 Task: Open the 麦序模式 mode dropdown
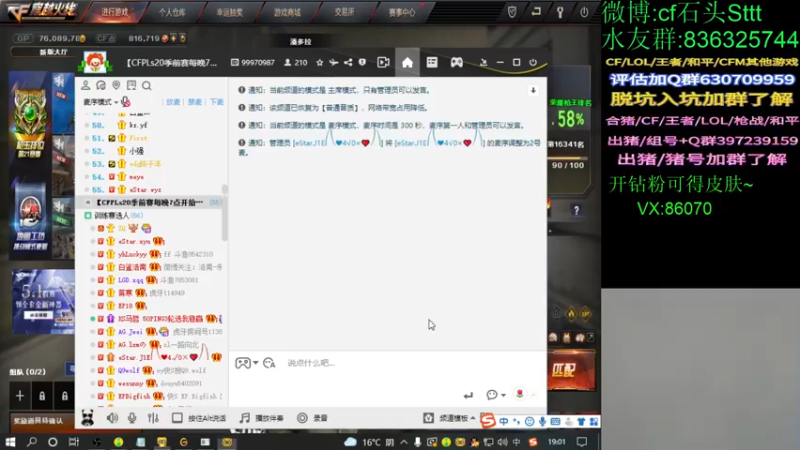(x=101, y=102)
